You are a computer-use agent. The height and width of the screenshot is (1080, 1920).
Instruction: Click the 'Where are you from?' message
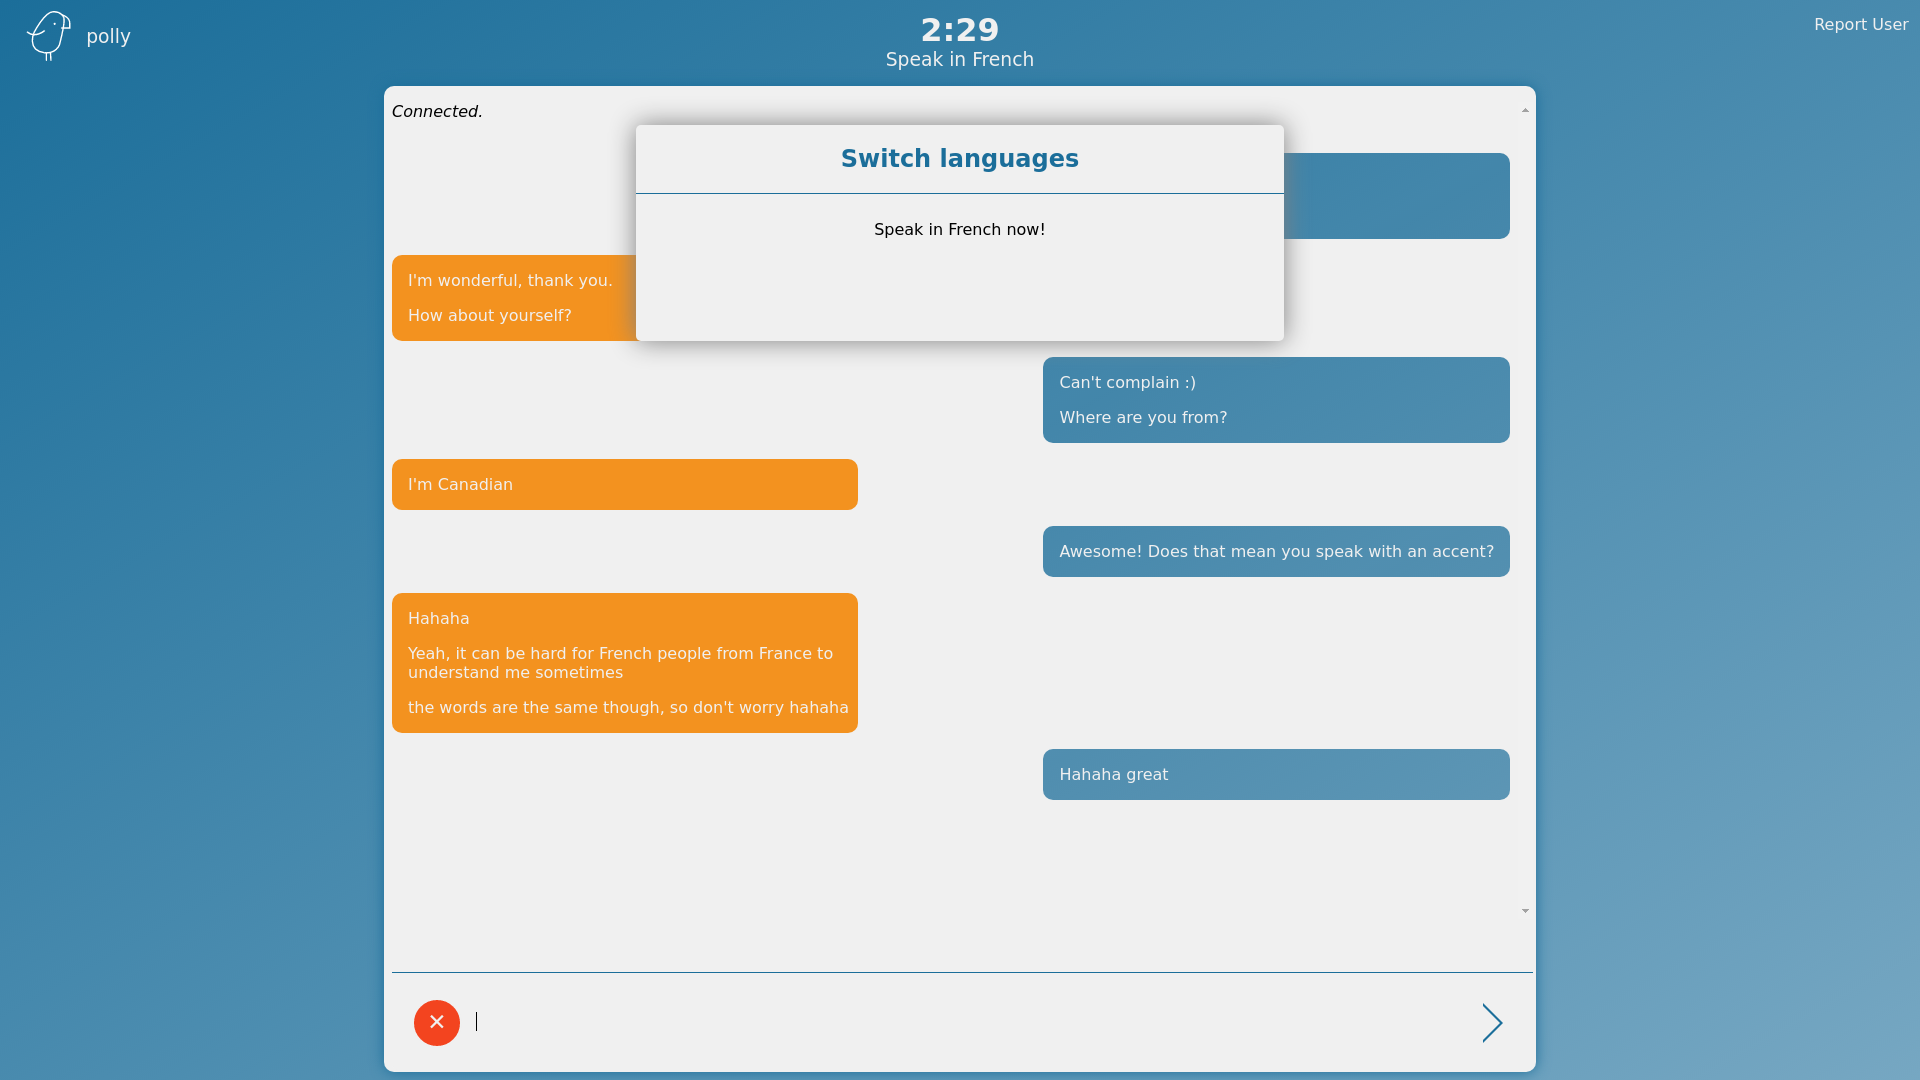tap(1143, 418)
